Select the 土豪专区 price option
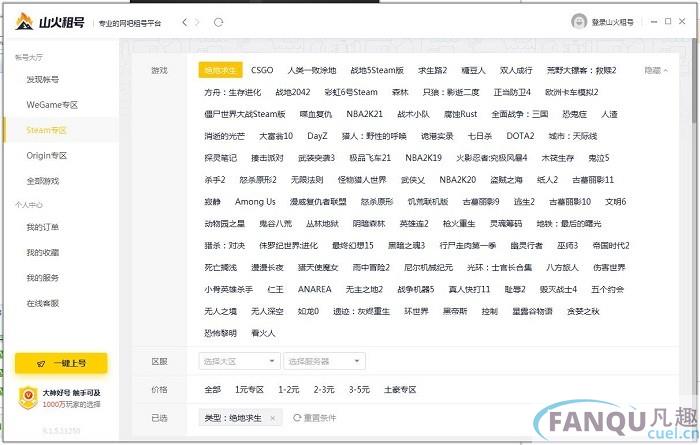This screenshot has width=700, height=445. click(402, 389)
